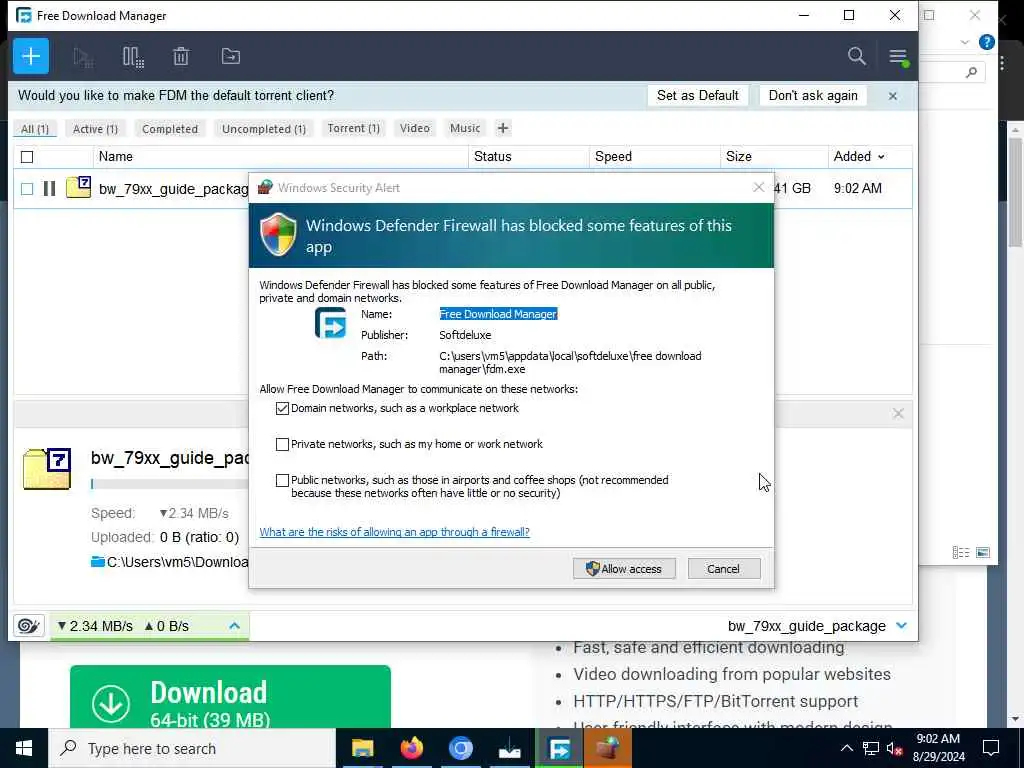Open the search magnifier in FDM
Screen dimensions: 1024x768
[857, 56]
